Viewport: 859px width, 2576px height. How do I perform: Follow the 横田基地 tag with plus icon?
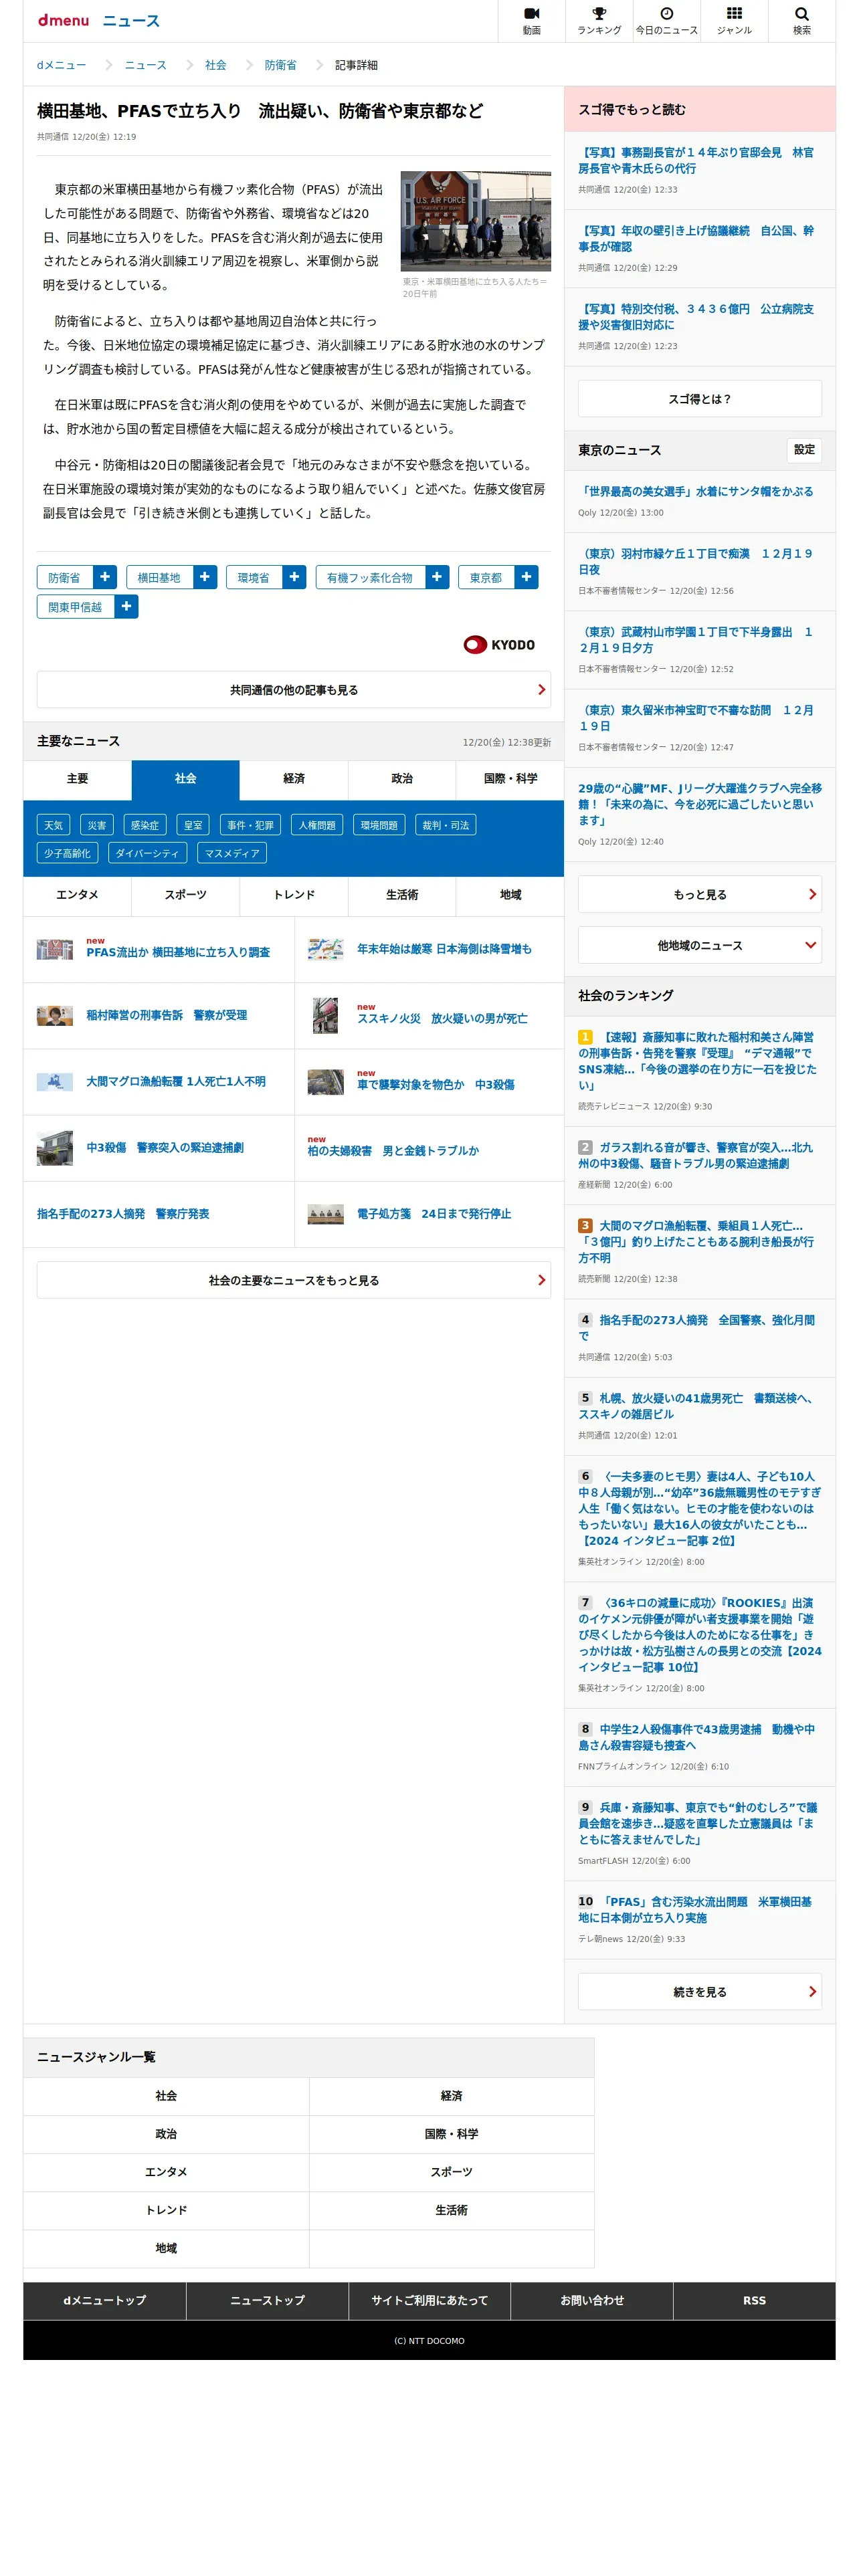pyautogui.click(x=205, y=577)
